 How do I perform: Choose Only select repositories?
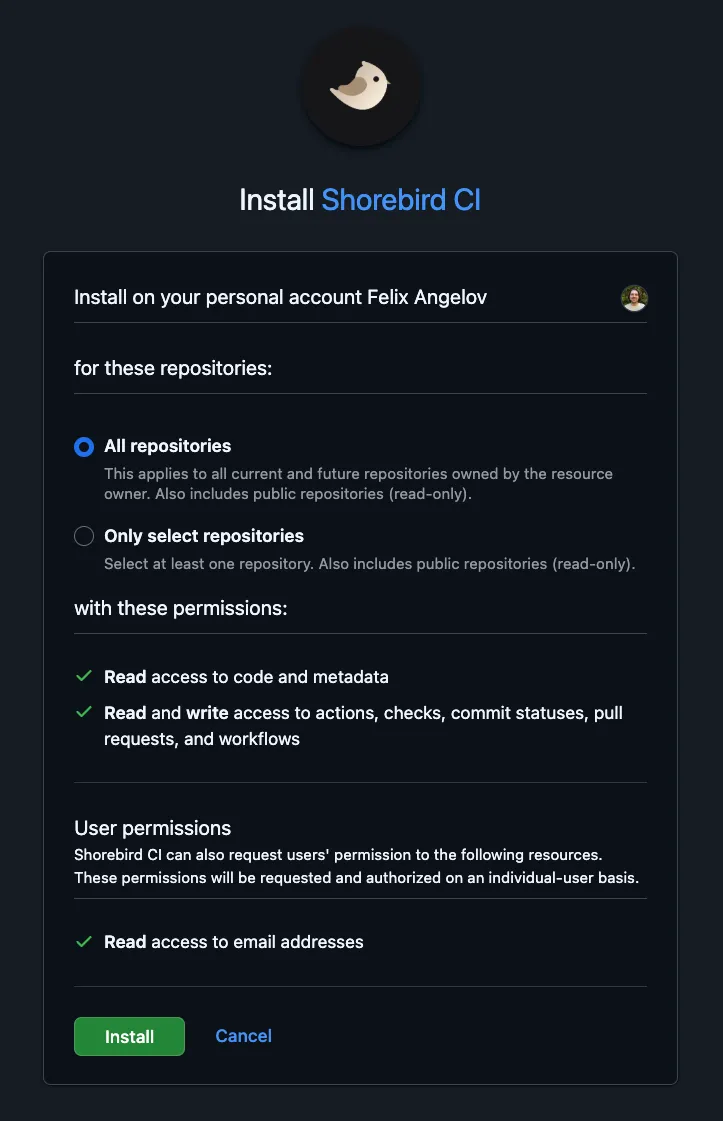[x=83, y=536]
